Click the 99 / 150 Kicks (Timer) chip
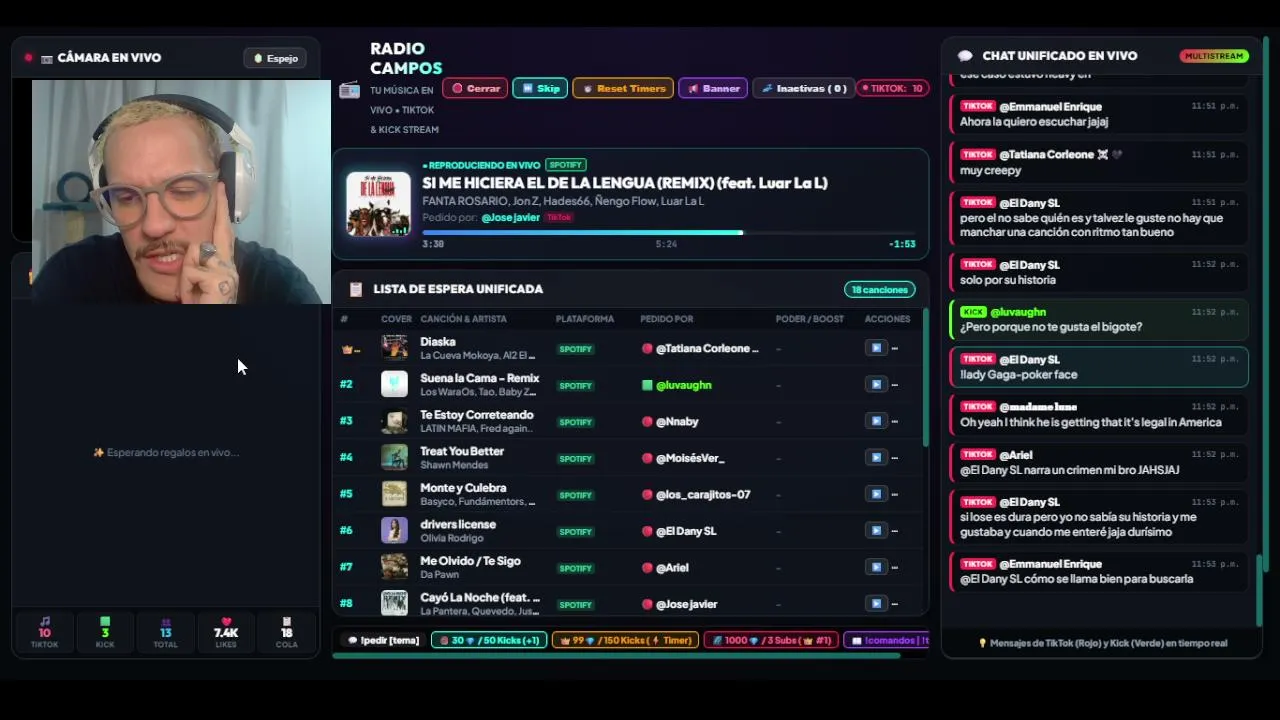Screen dimensions: 1280x720 point(625,640)
